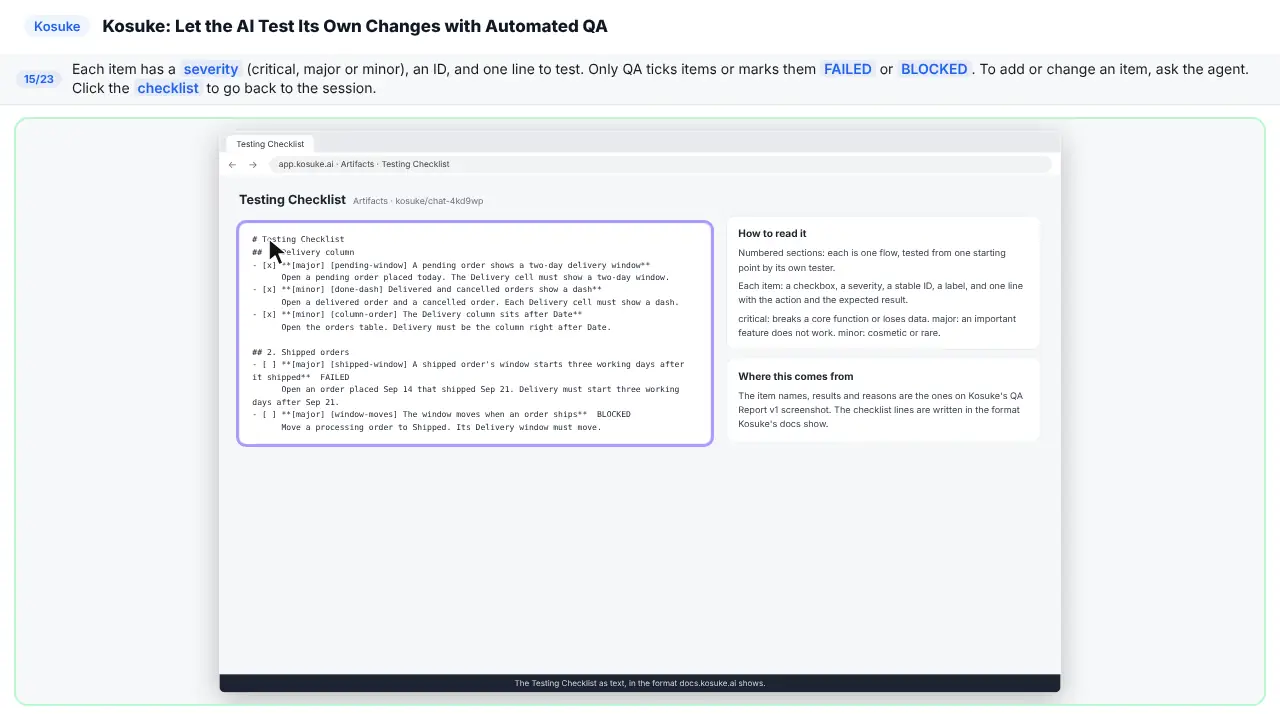This screenshot has height=720, width=1280.
Task: Click the breadcrumb Artifacts · kosuke/chat-4kd9wp
Action: 418,201
